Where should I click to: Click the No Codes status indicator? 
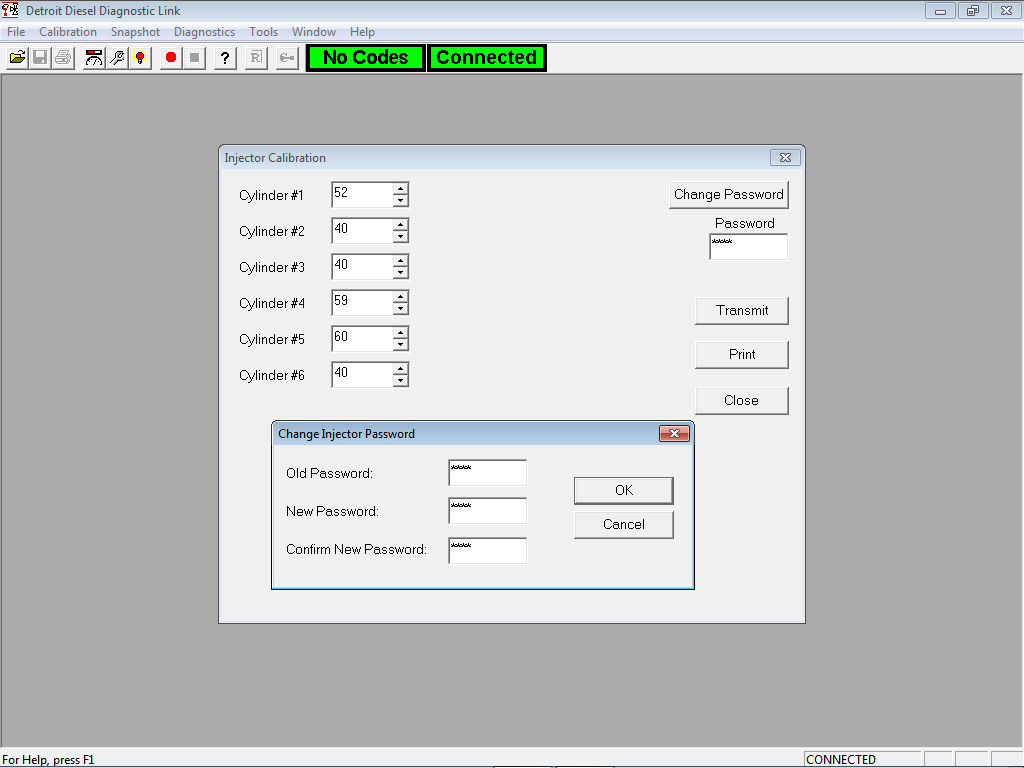(364, 57)
